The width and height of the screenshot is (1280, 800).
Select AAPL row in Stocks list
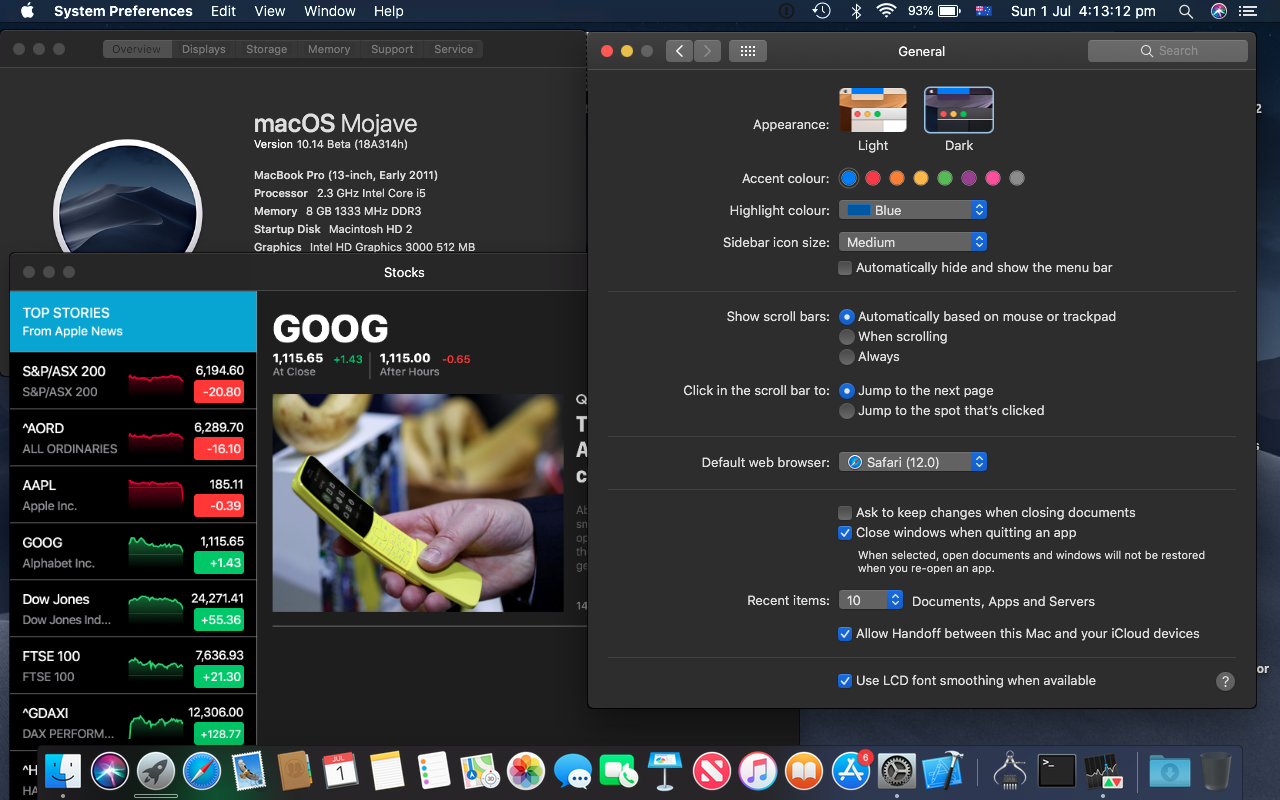(133, 495)
